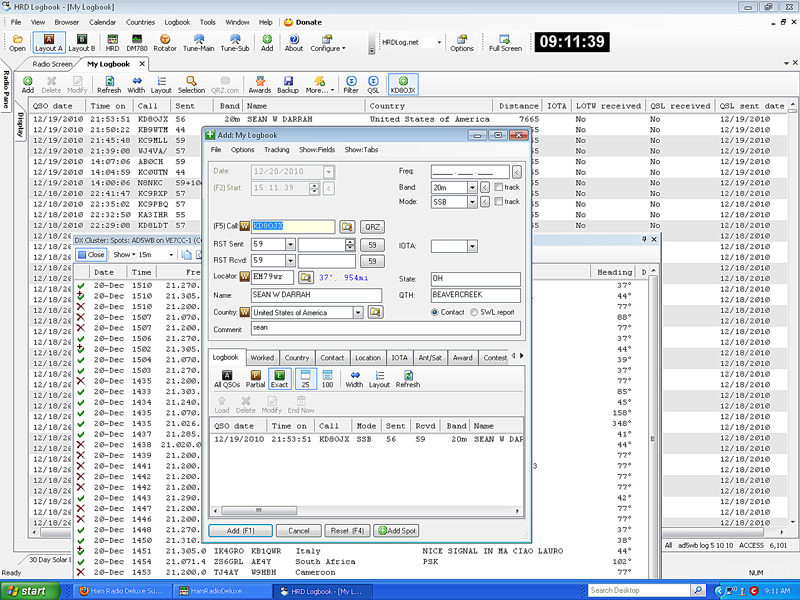
Task: Click the Add Spot button
Action: point(396,531)
